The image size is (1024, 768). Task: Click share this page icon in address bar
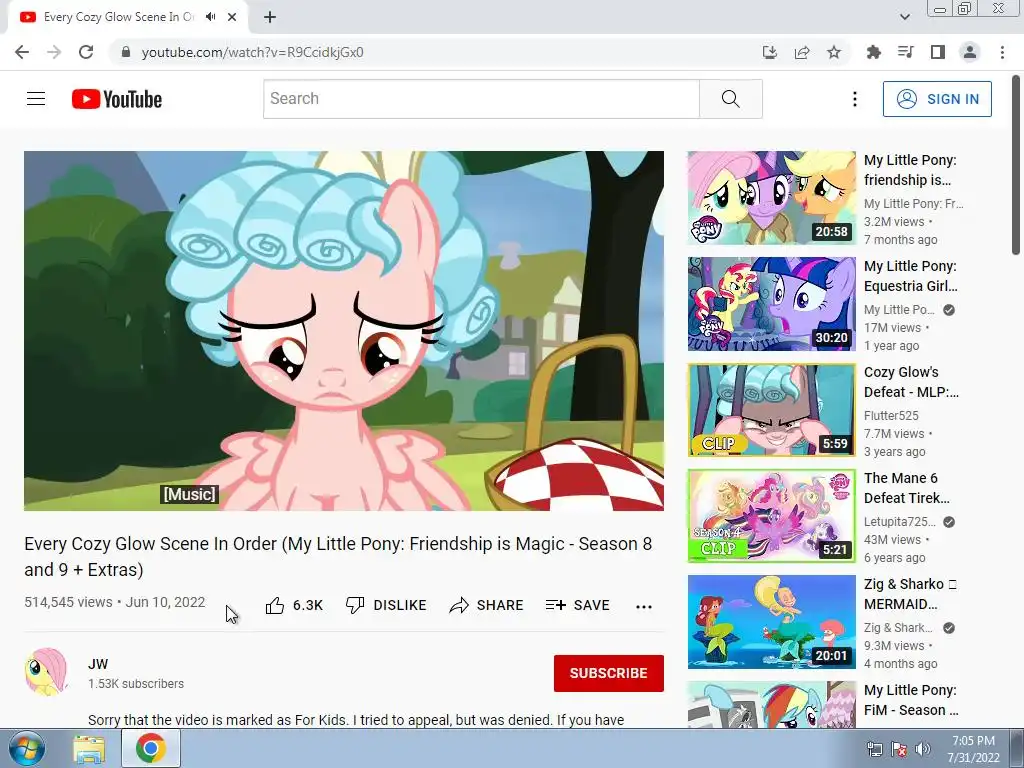point(802,52)
